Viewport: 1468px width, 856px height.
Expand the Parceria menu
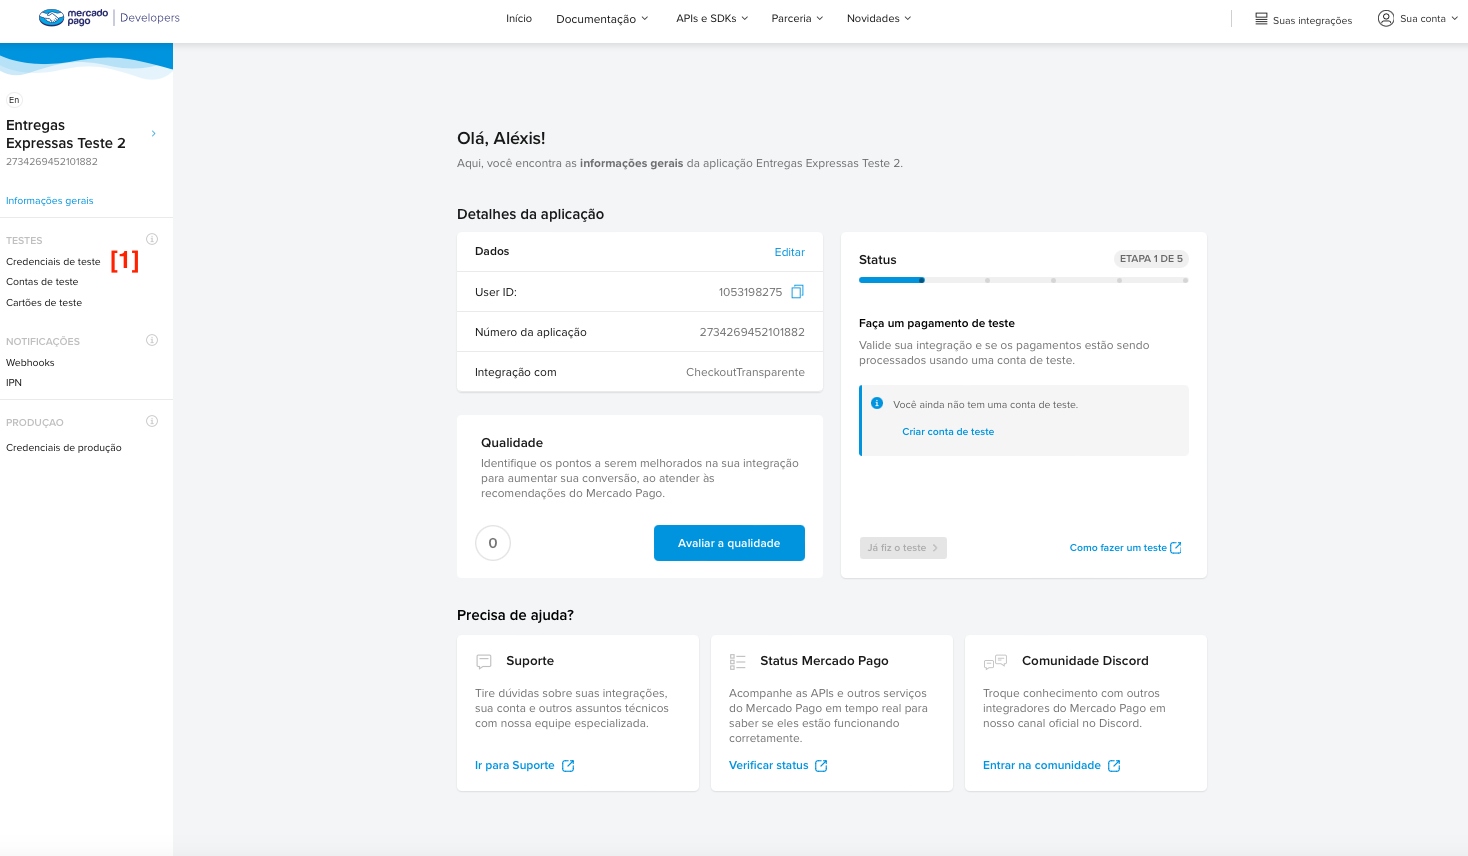pyautogui.click(x=797, y=19)
